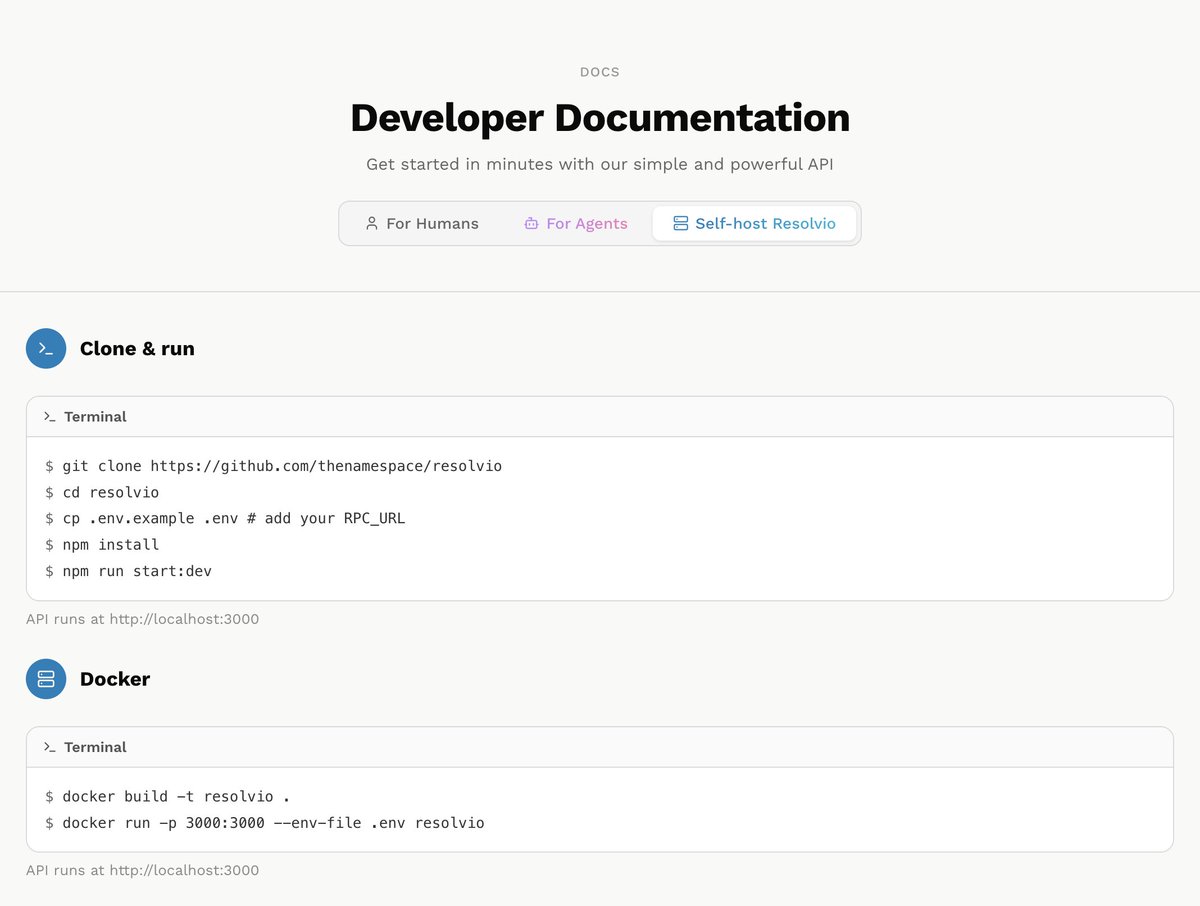
Task: Click the person icon in For Humans tab
Action: (371, 223)
